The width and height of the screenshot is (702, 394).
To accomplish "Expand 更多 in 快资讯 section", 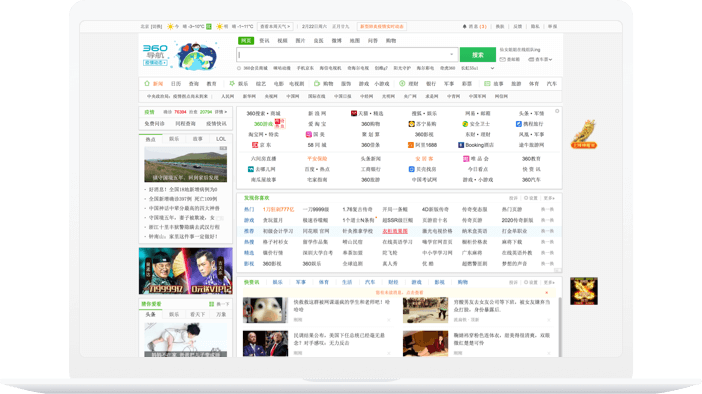I will (549, 283).
